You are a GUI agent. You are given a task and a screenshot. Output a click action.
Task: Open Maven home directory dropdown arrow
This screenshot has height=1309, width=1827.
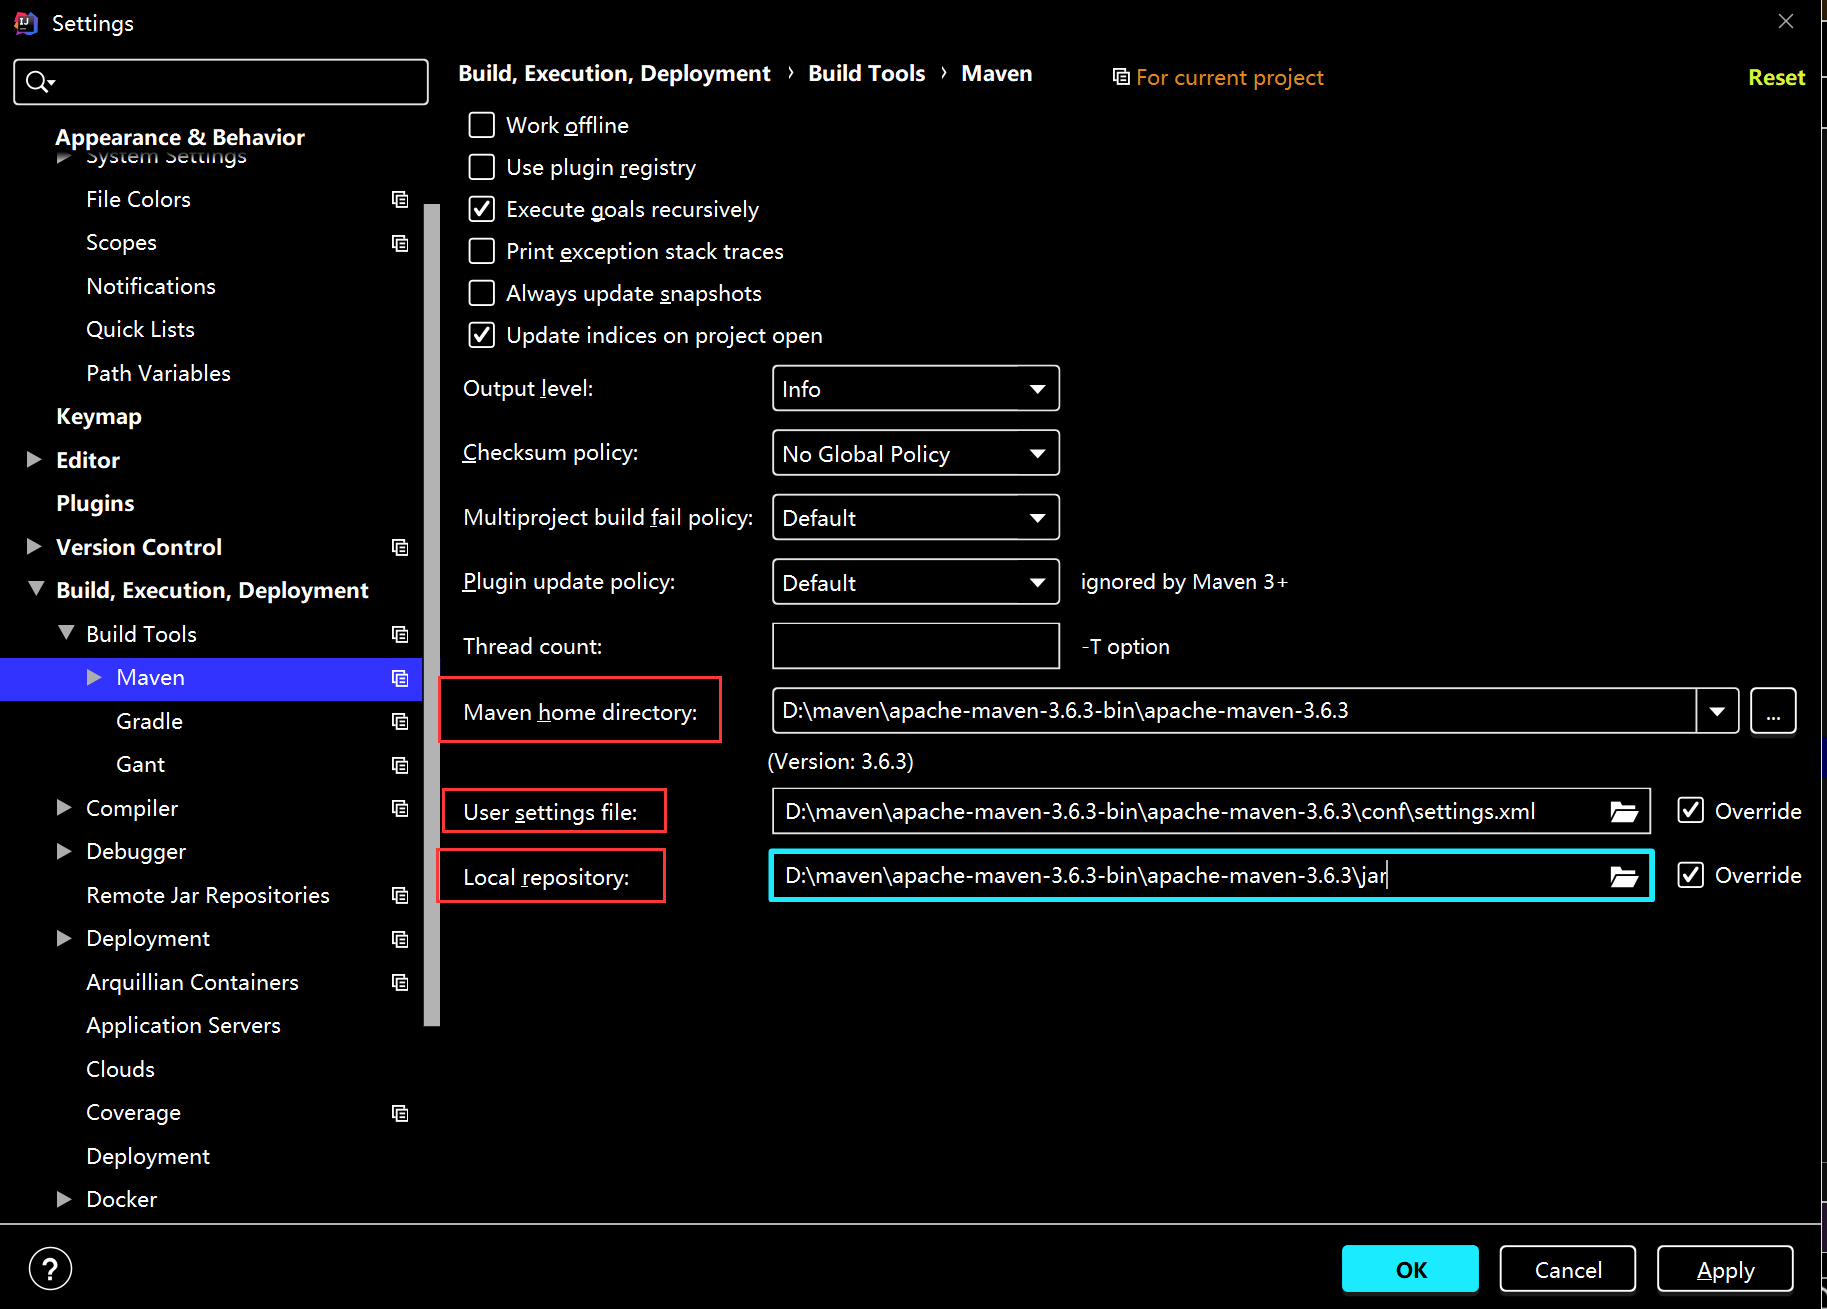(1718, 711)
